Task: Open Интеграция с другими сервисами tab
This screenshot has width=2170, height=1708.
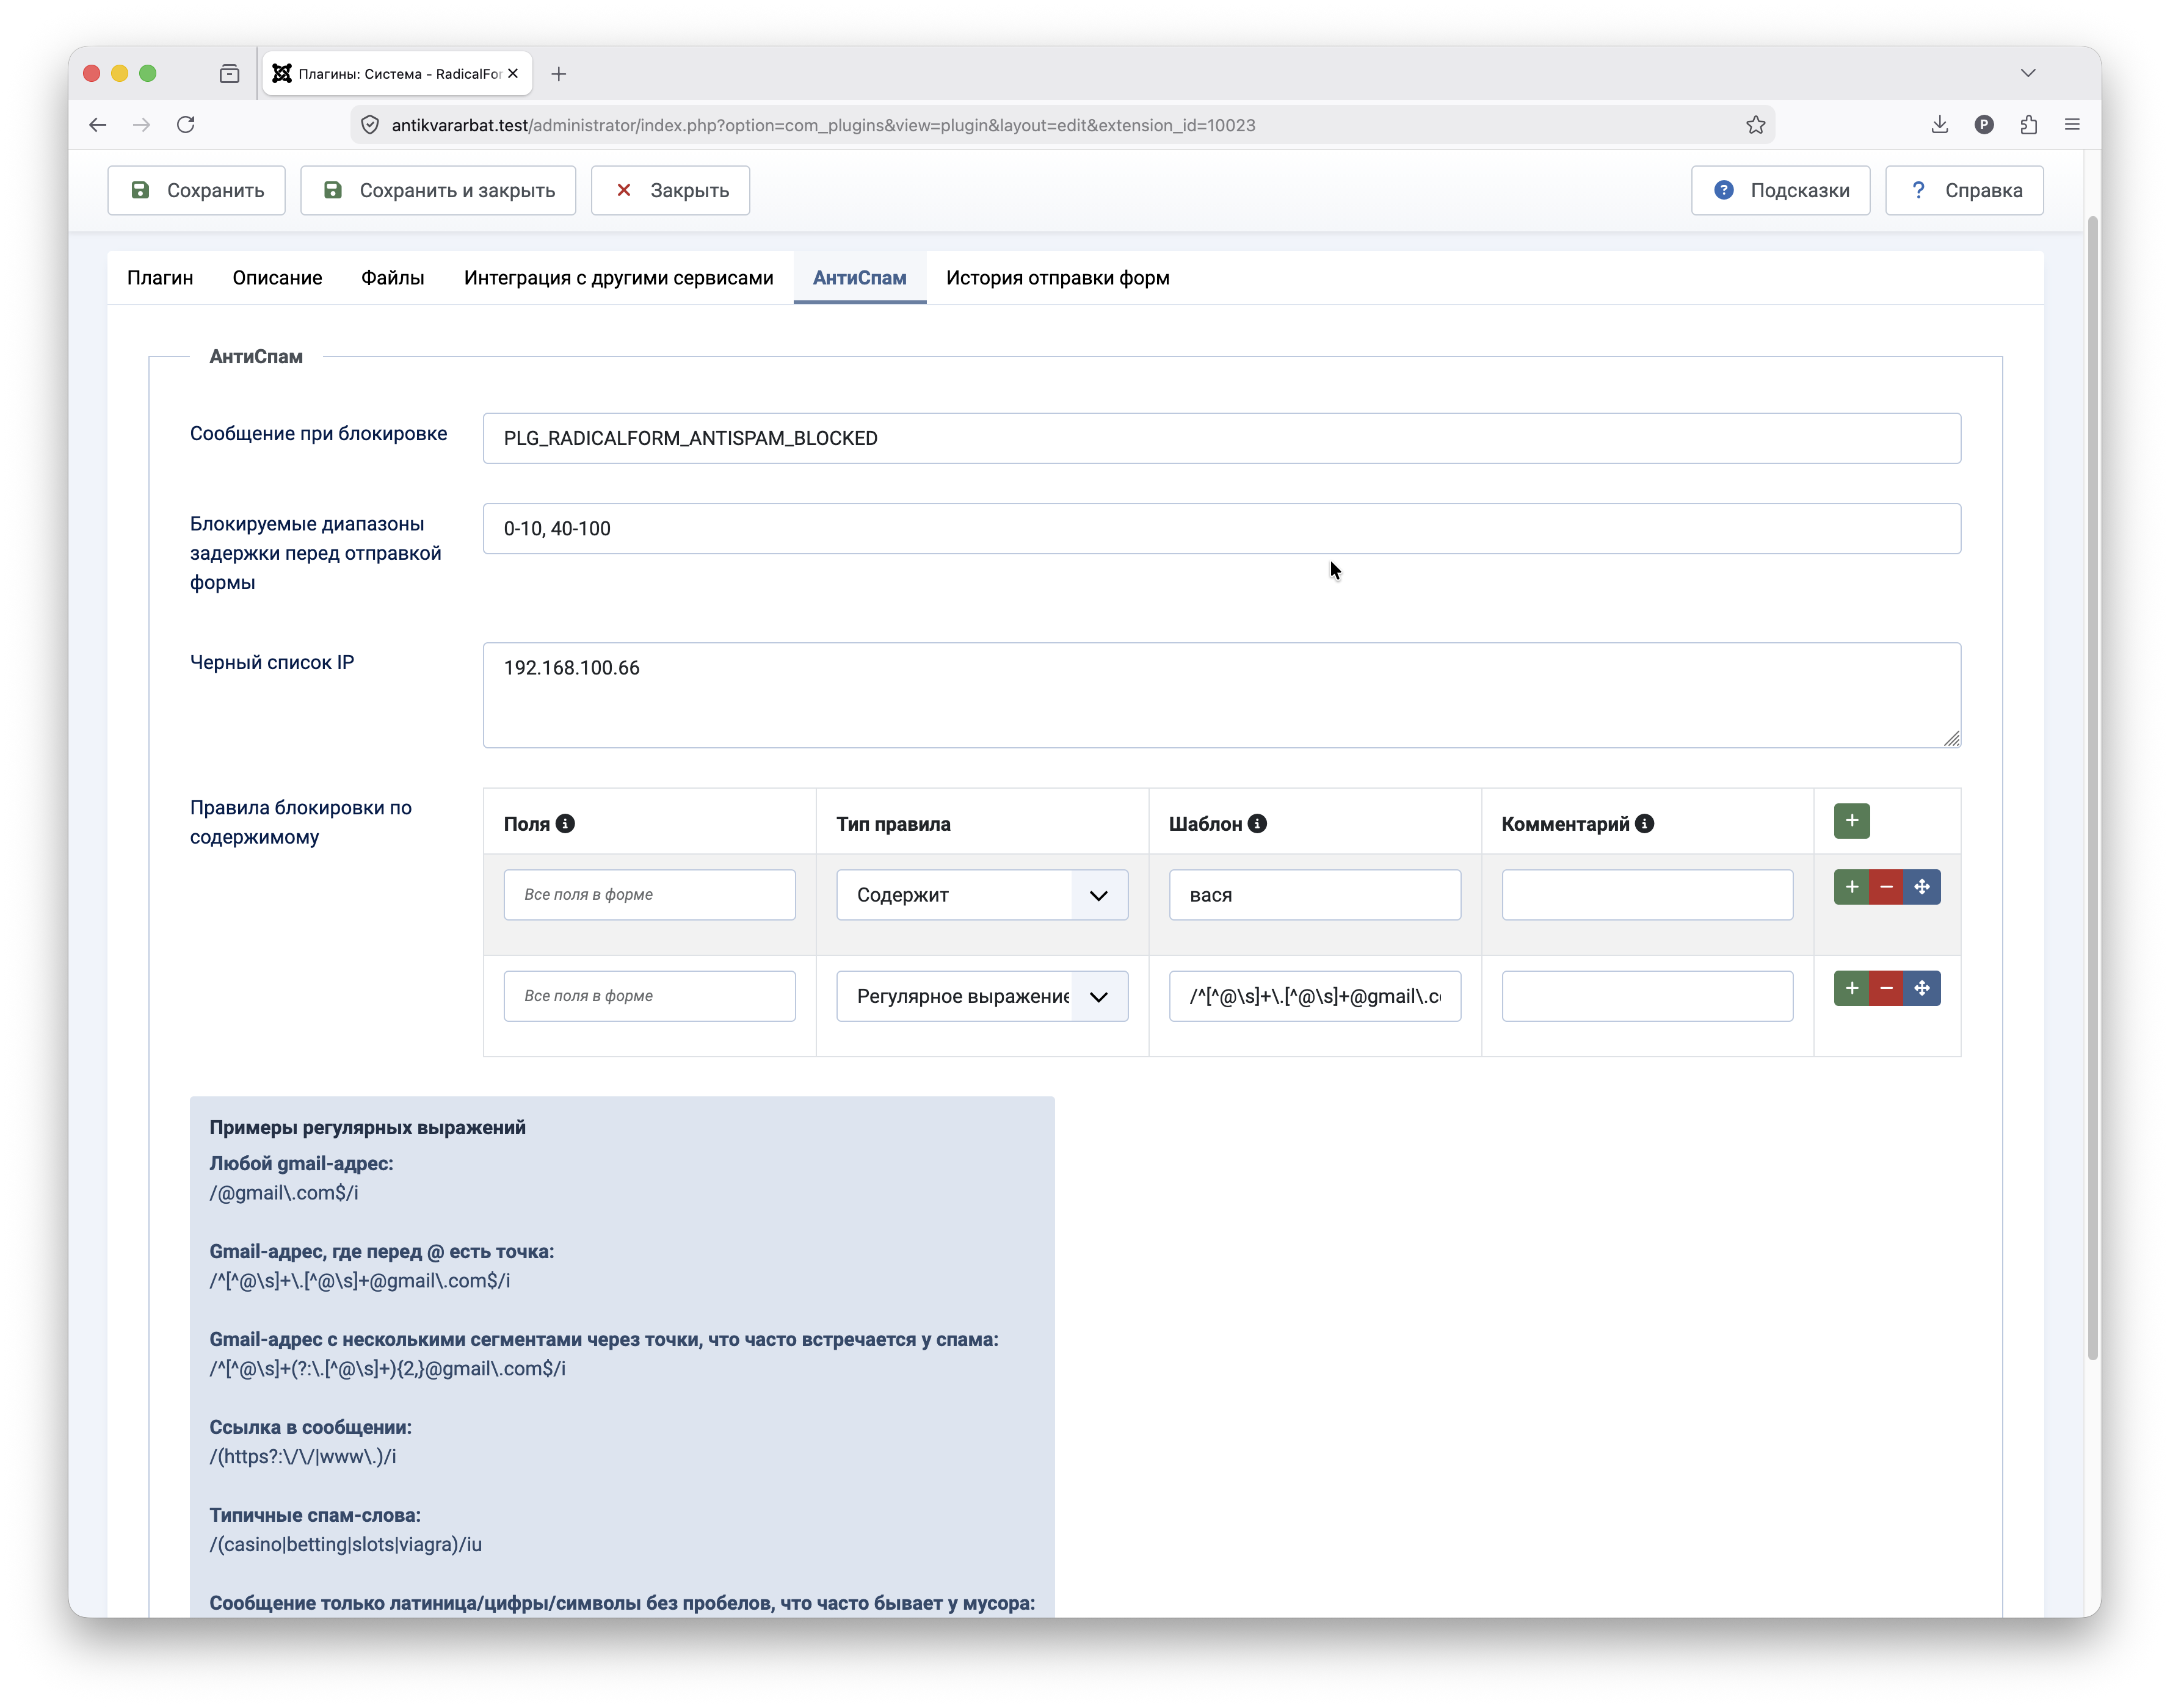Action: click(x=618, y=278)
